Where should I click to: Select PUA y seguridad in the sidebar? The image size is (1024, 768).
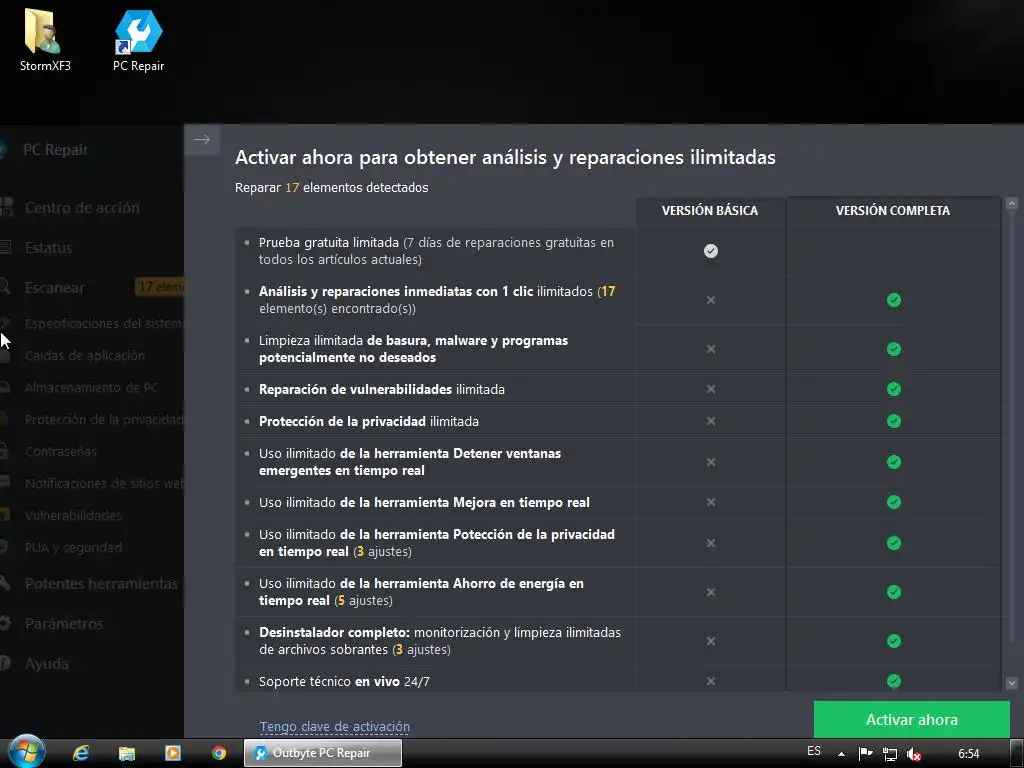point(73,547)
